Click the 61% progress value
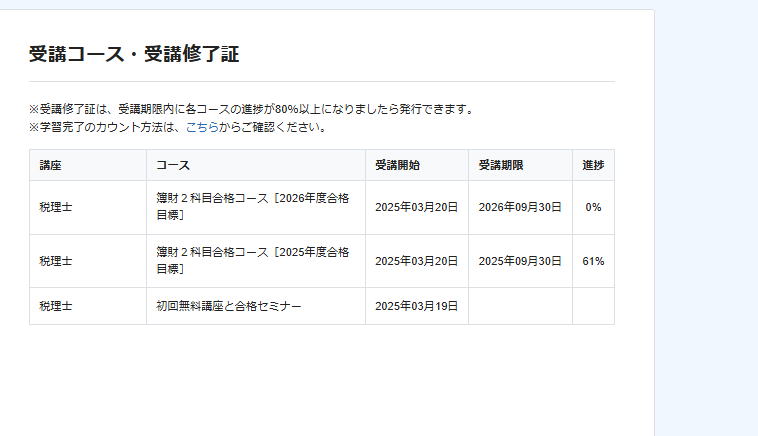Viewport: 758px width, 436px height. 593,261
